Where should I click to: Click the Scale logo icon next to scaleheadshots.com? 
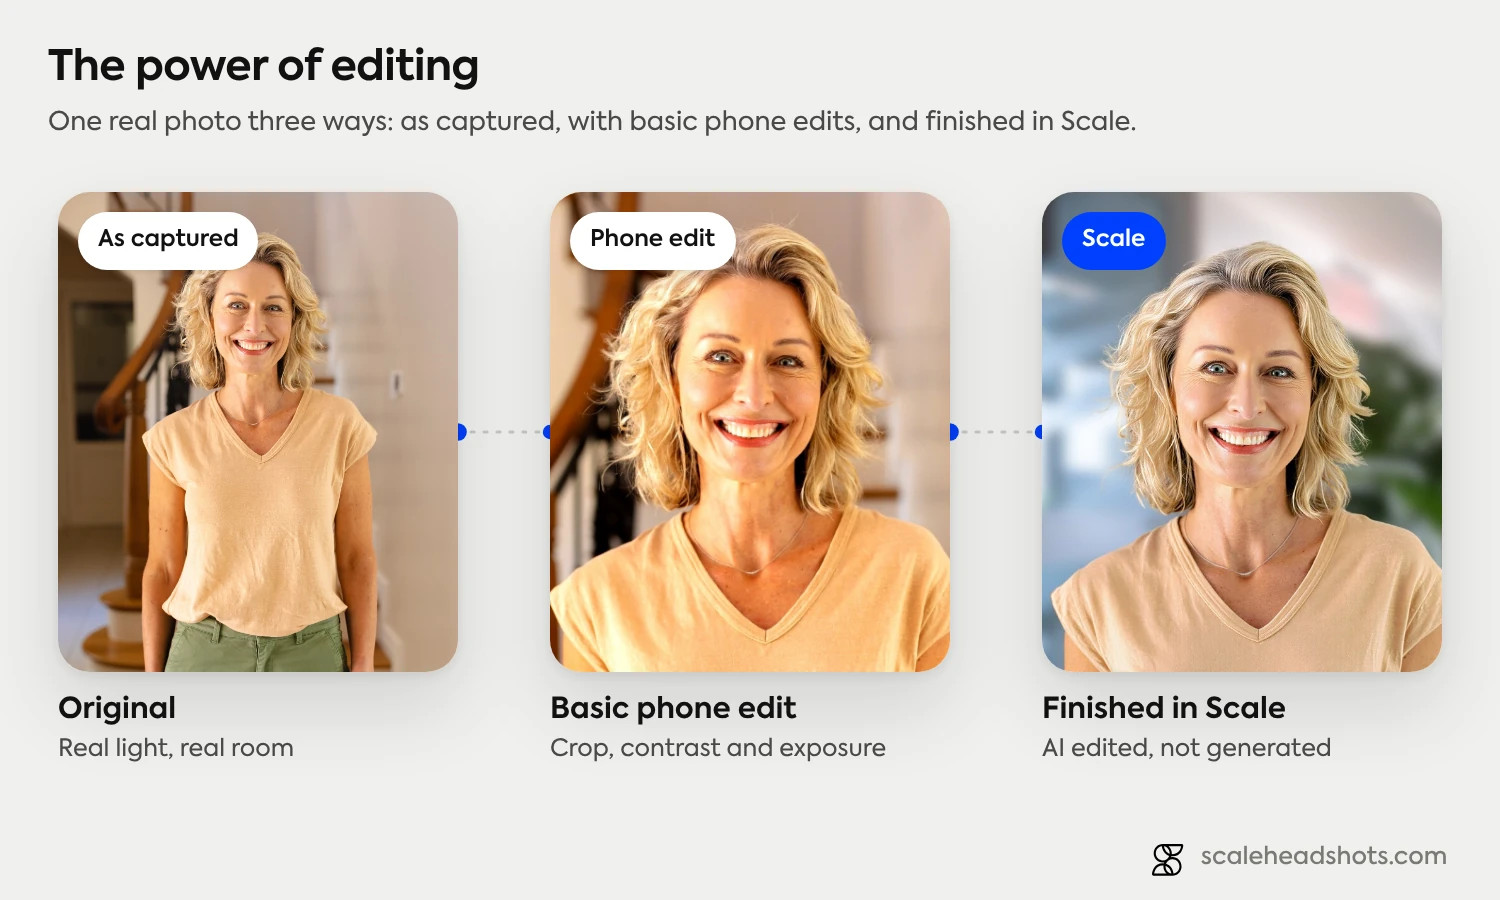pos(1167,859)
